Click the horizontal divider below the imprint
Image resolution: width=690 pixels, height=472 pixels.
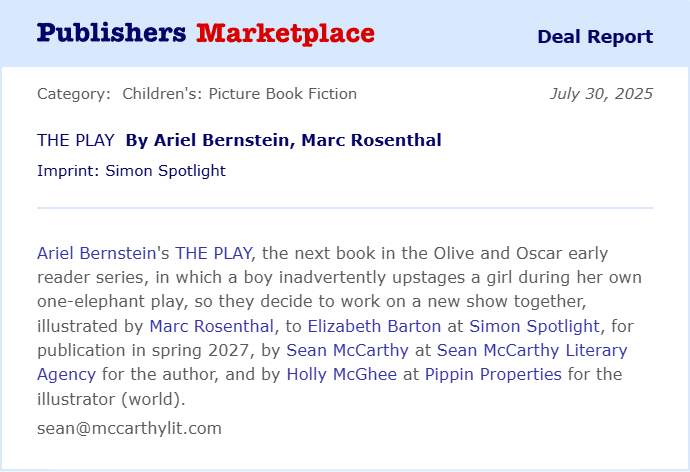pos(345,208)
